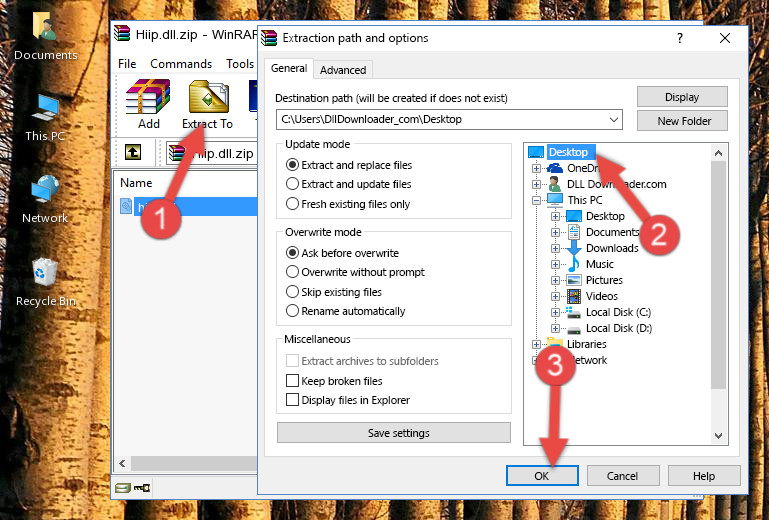Switch to the Advanced tab
769x520 pixels.
coord(343,70)
